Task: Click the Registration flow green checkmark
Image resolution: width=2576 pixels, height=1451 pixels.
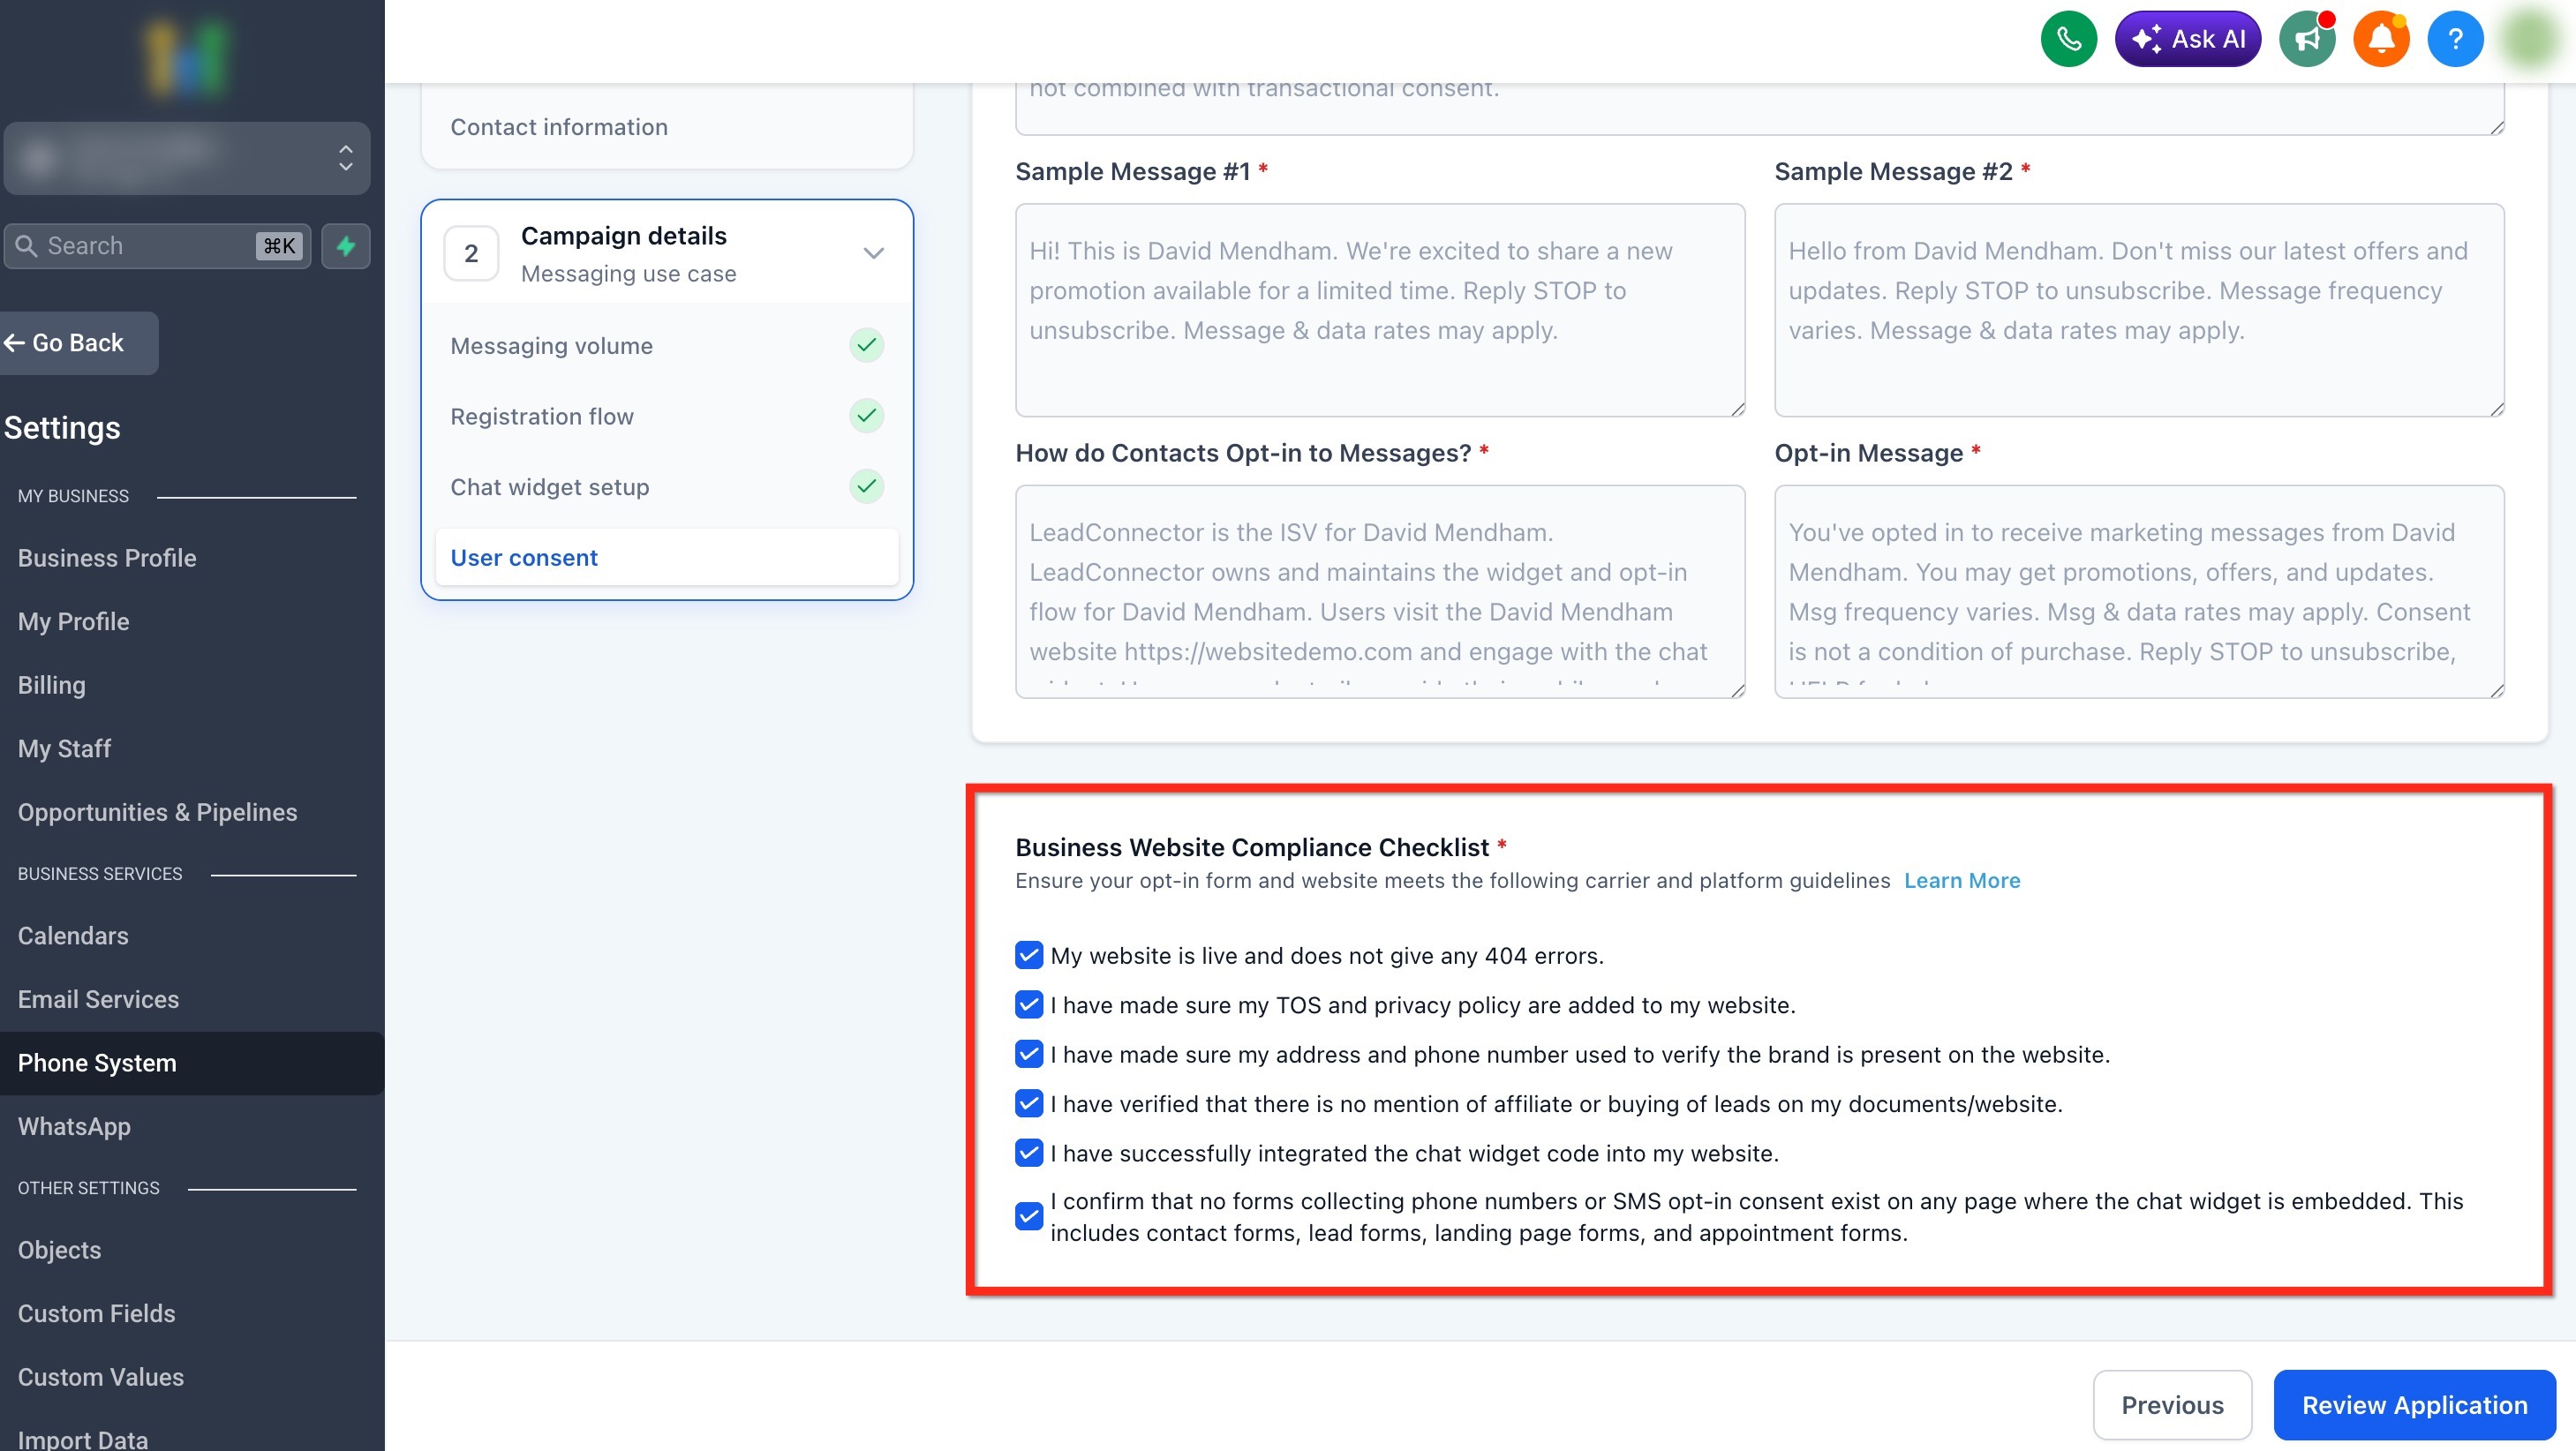Action: tap(866, 415)
